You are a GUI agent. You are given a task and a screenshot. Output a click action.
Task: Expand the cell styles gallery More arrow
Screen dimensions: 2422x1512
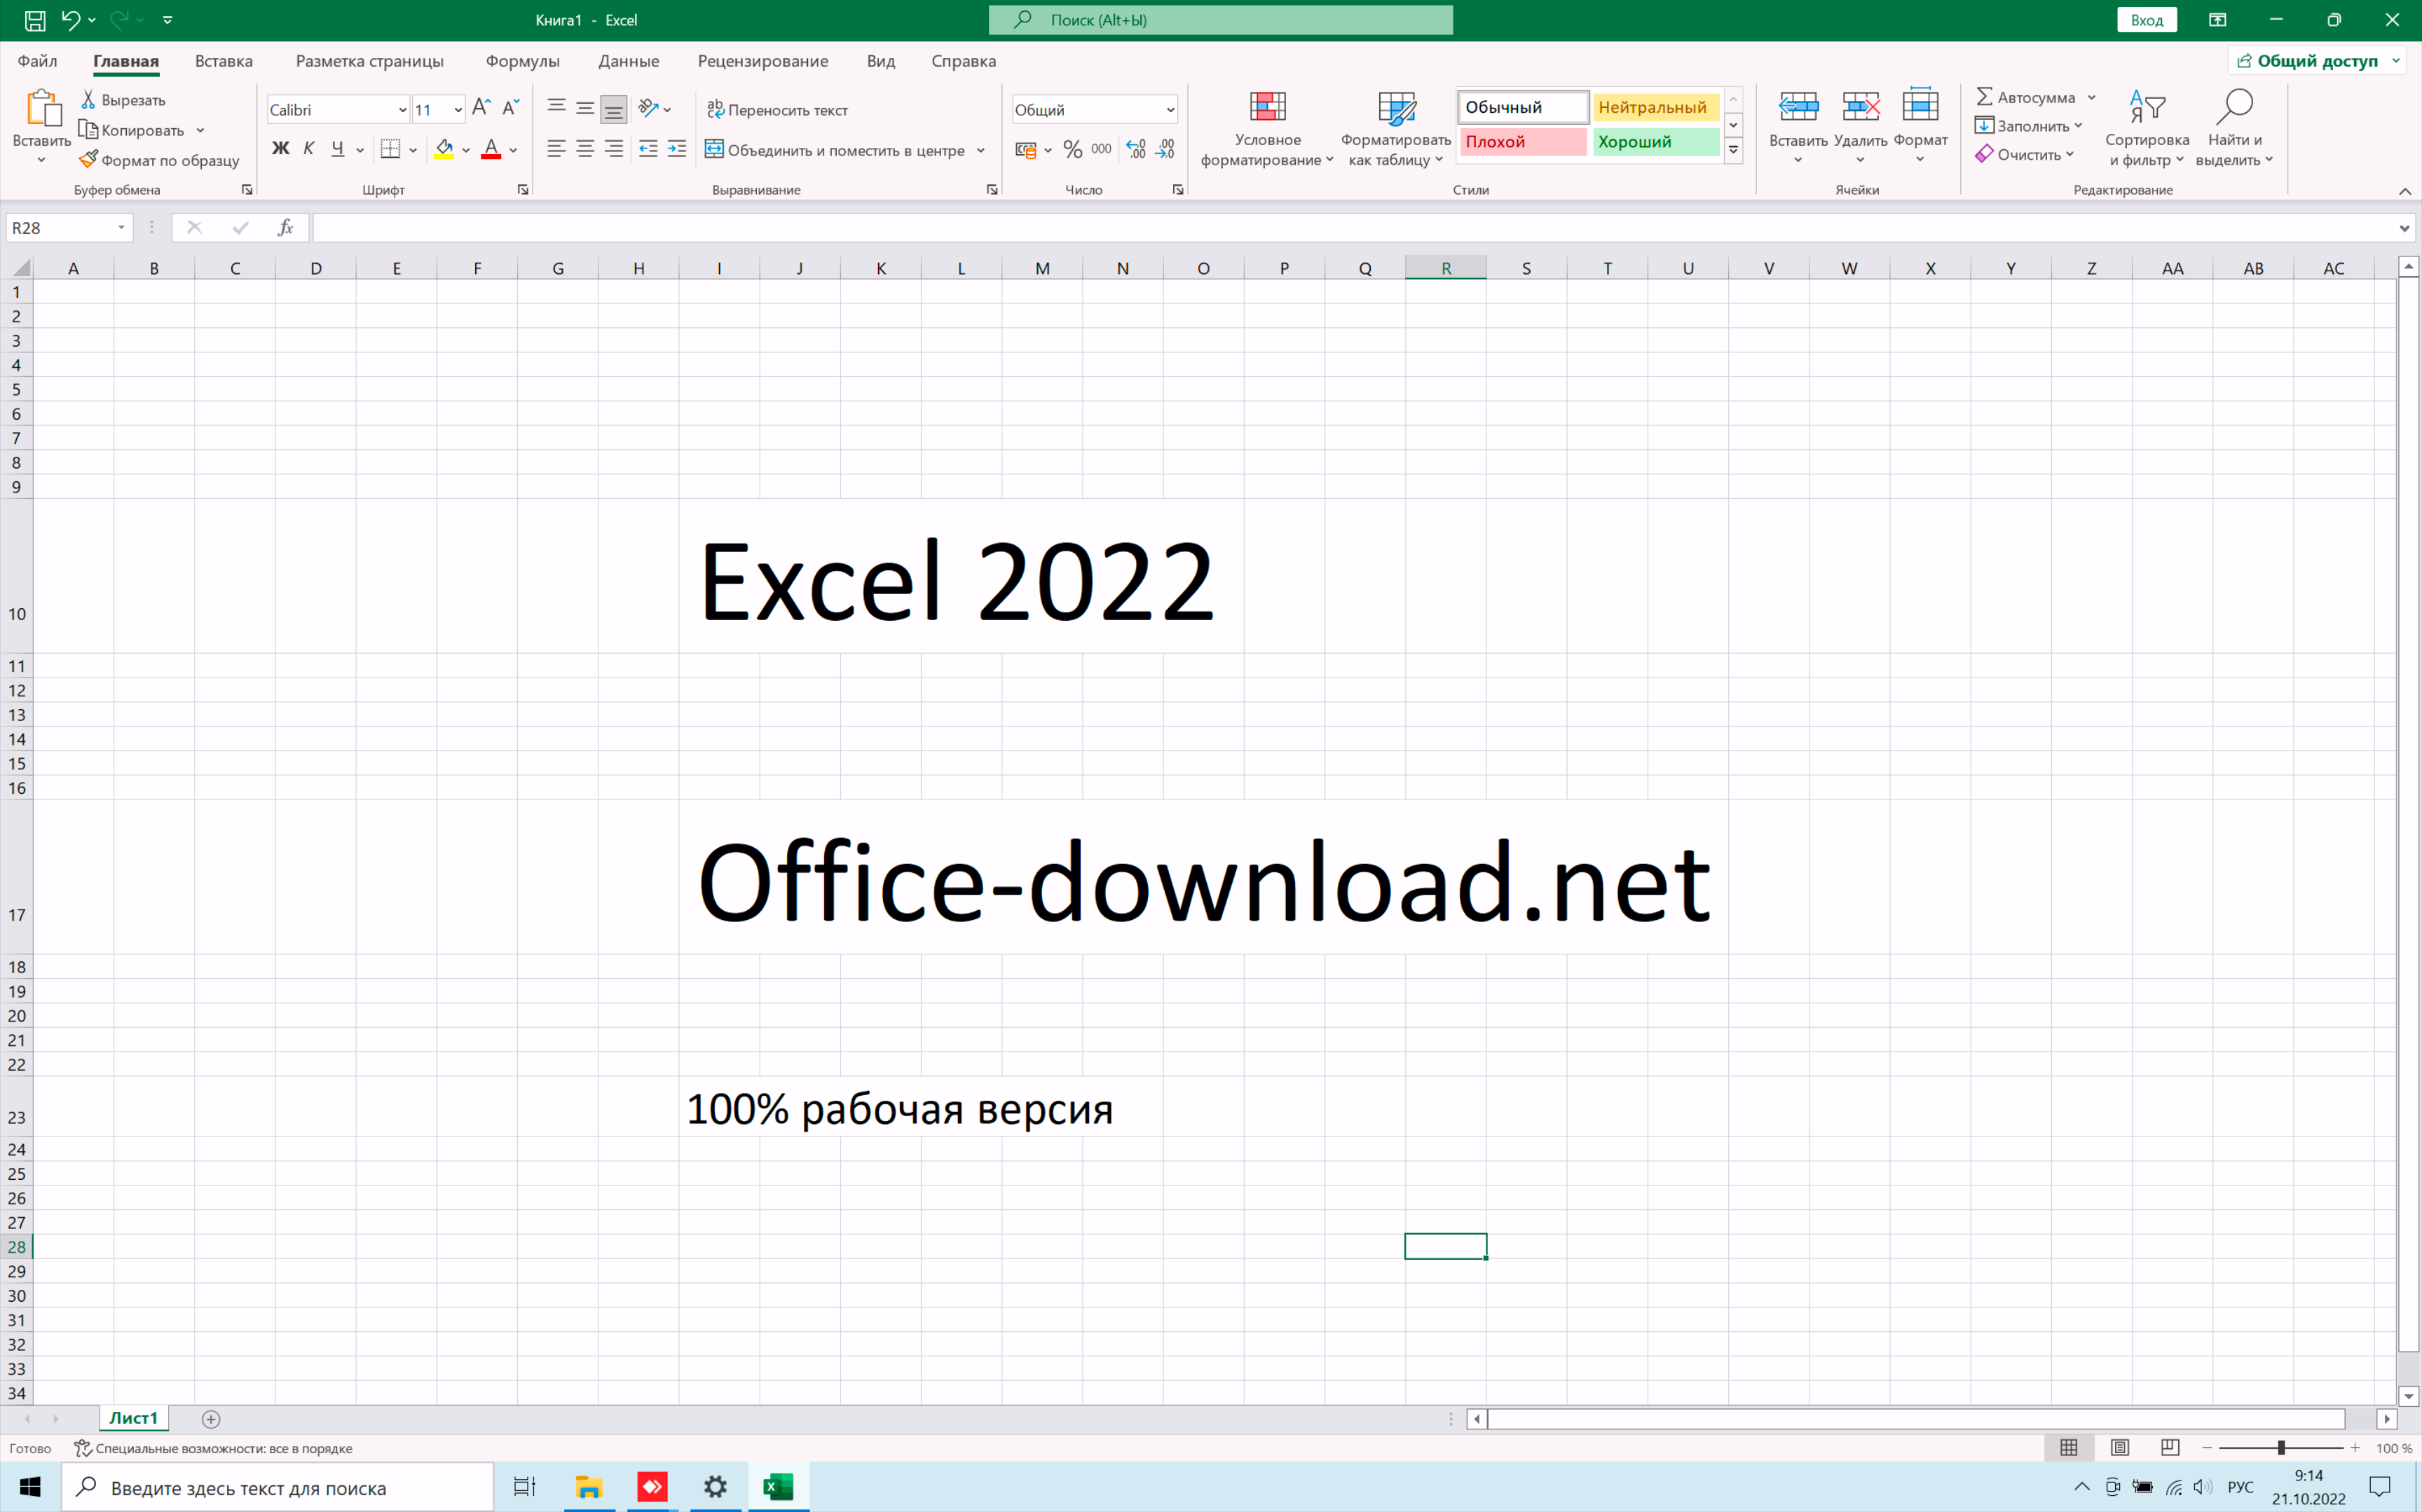pyautogui.click(x=1733, y=150)
